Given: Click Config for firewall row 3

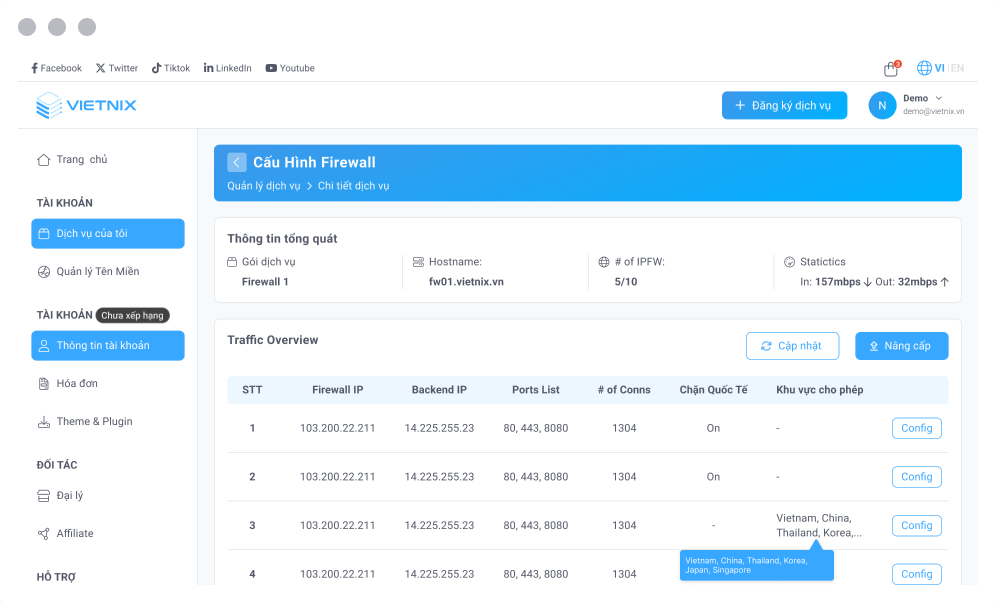Looking at the screenshot, I should pyautogui.click(x=916, y=525).
